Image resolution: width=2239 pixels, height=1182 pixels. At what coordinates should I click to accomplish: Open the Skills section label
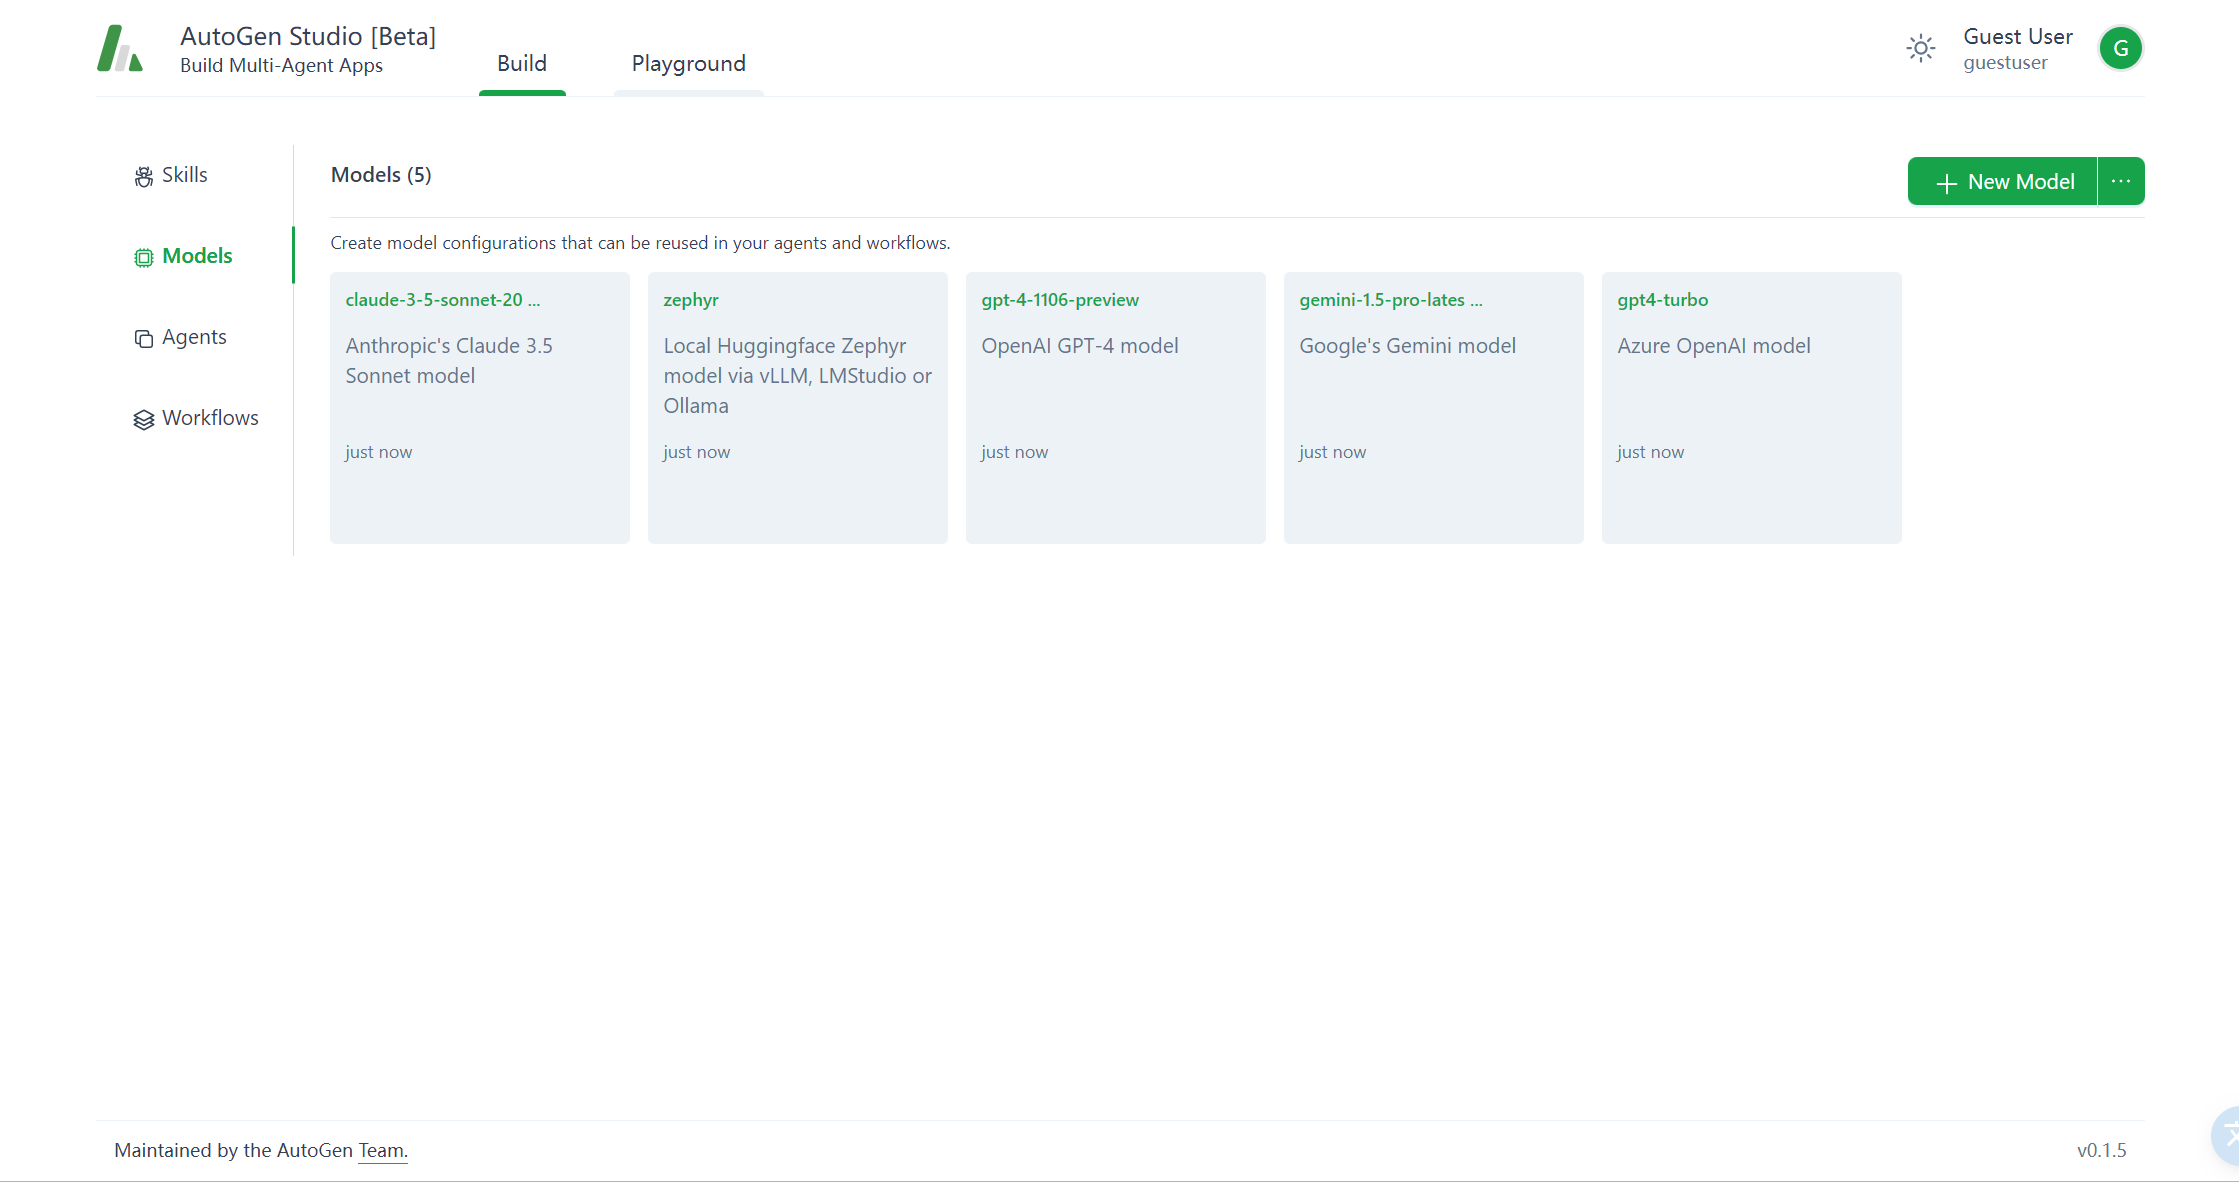185,175
